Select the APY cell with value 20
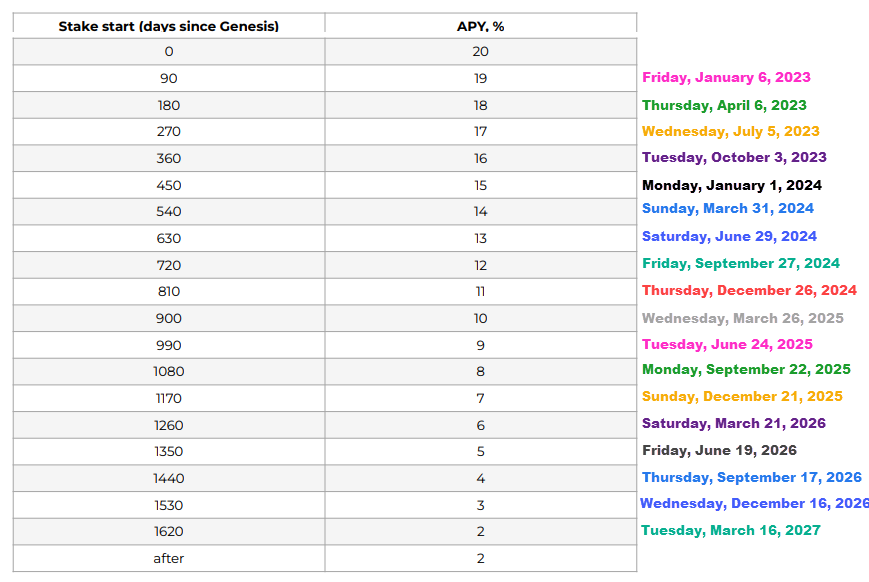 click(x=480, y=52)
